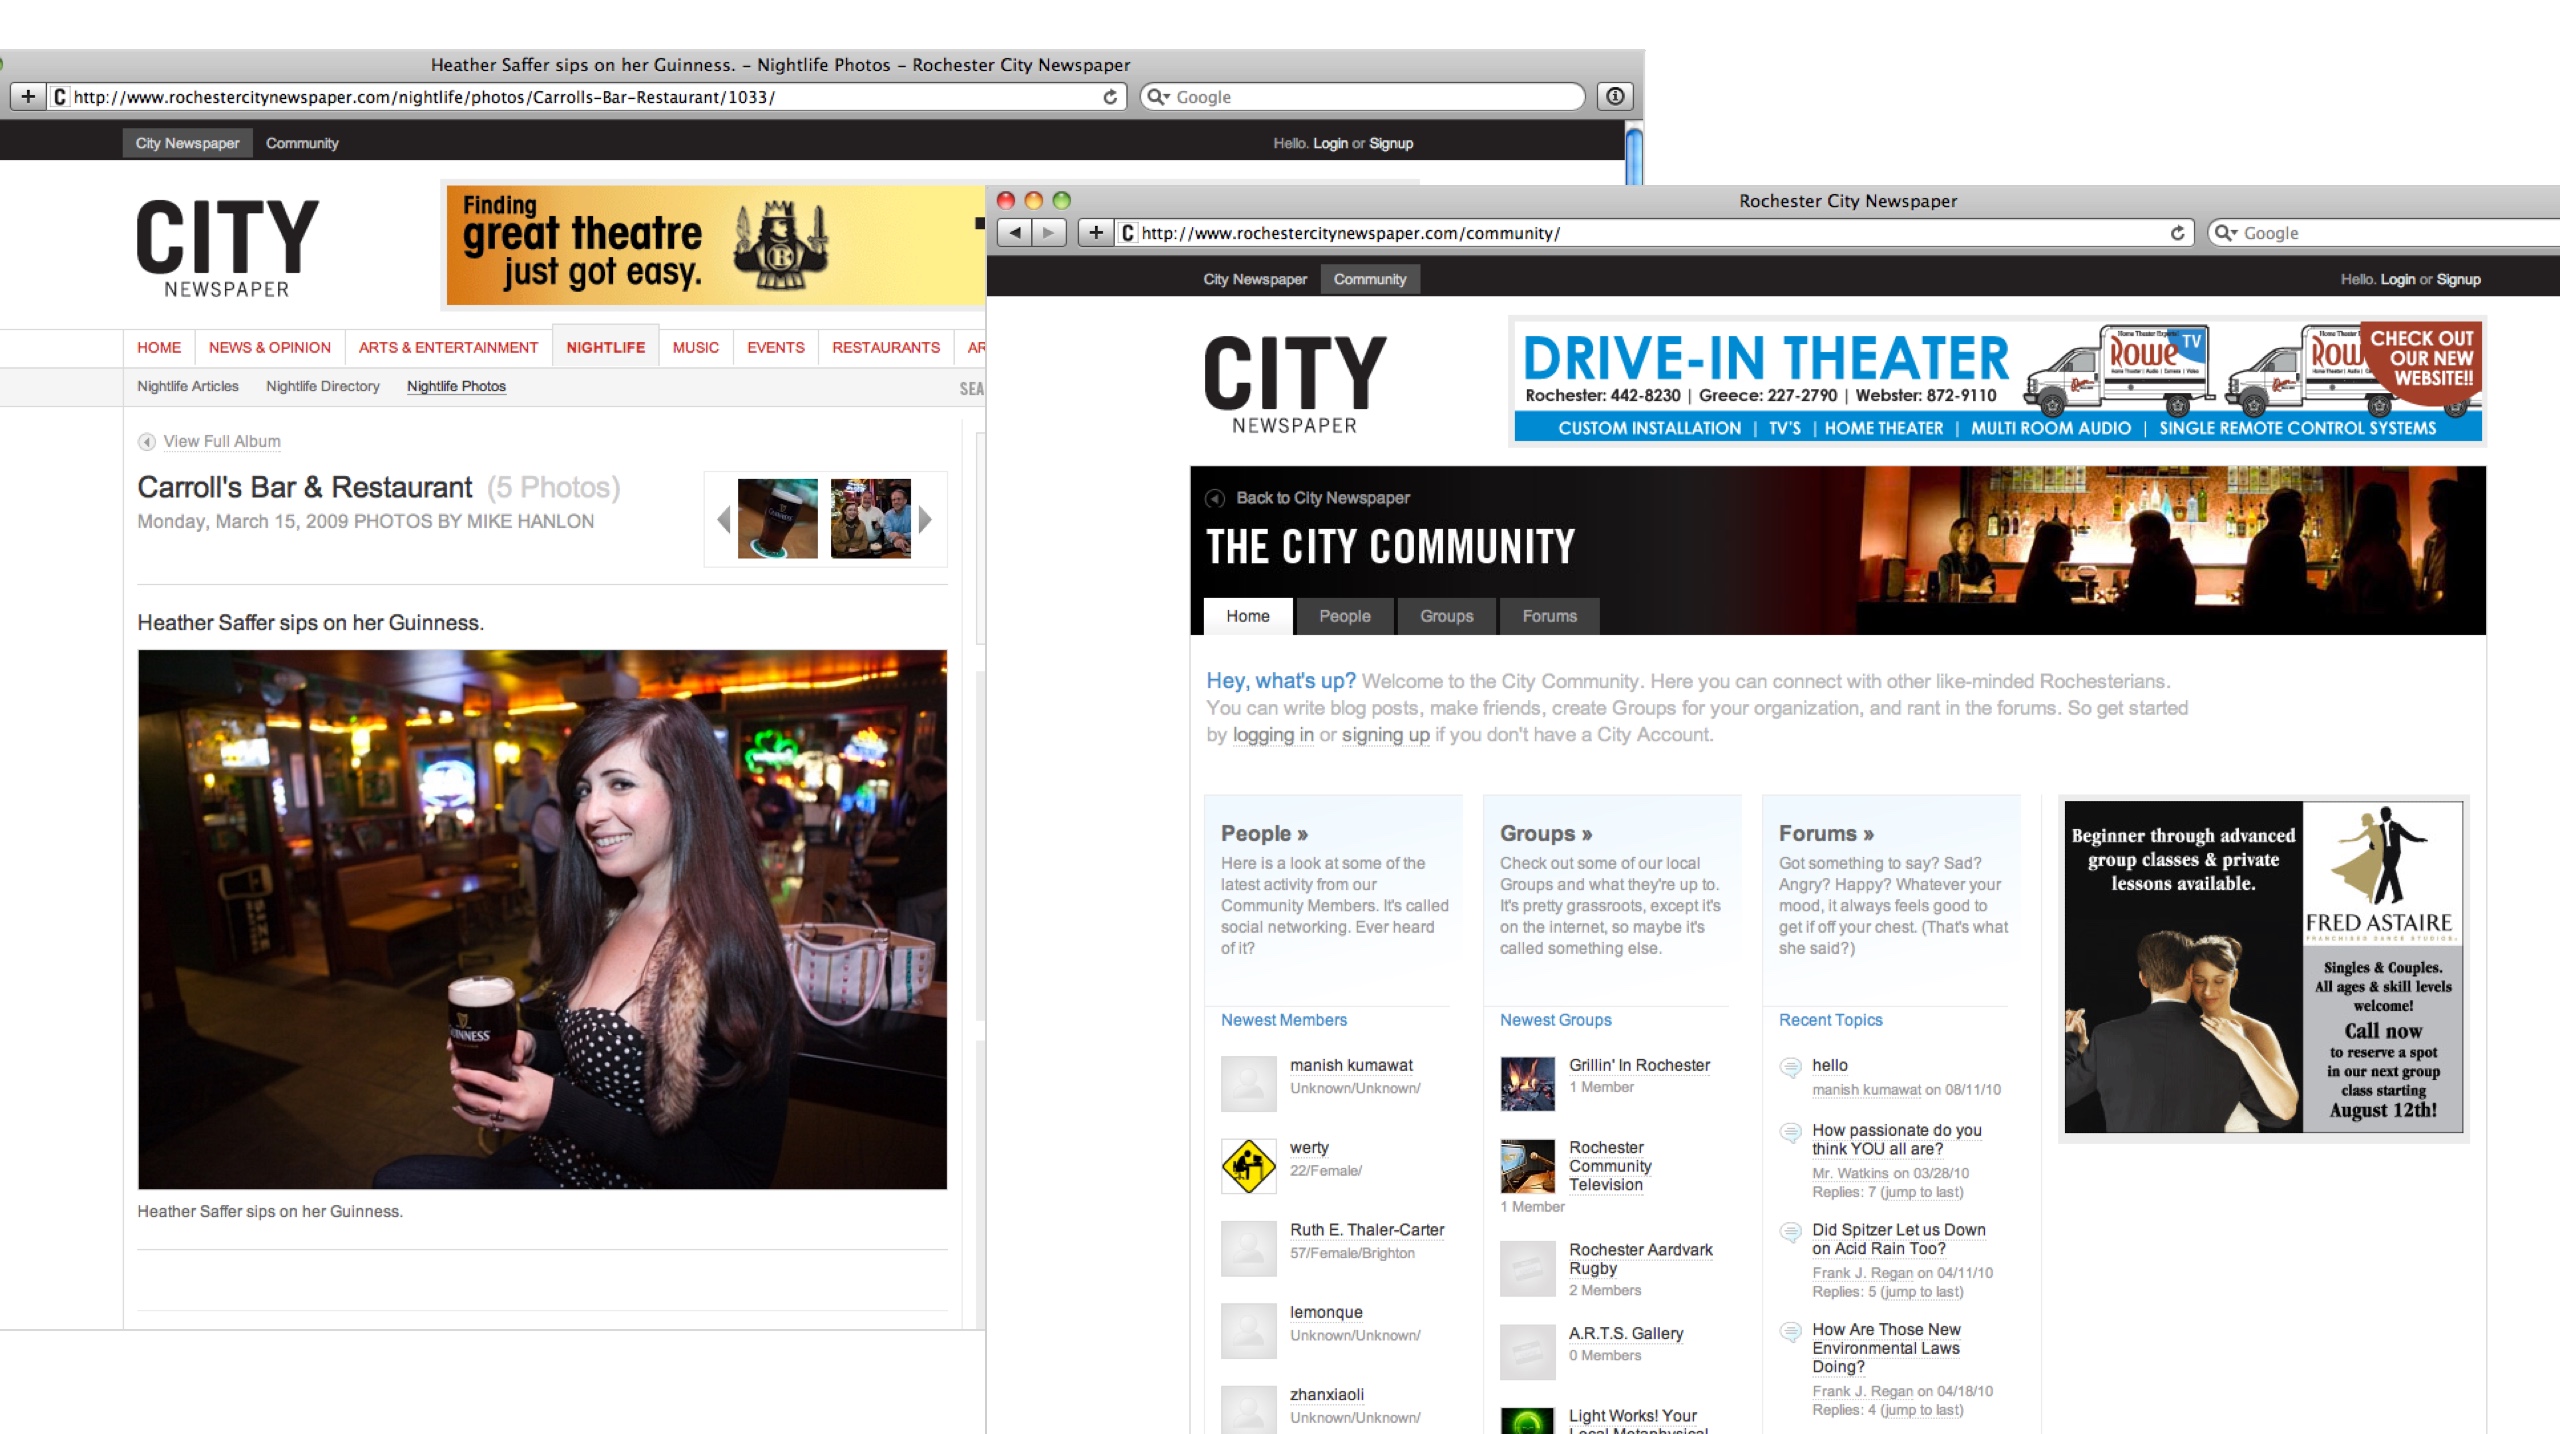Switch to the People tab

[1344, 616]
